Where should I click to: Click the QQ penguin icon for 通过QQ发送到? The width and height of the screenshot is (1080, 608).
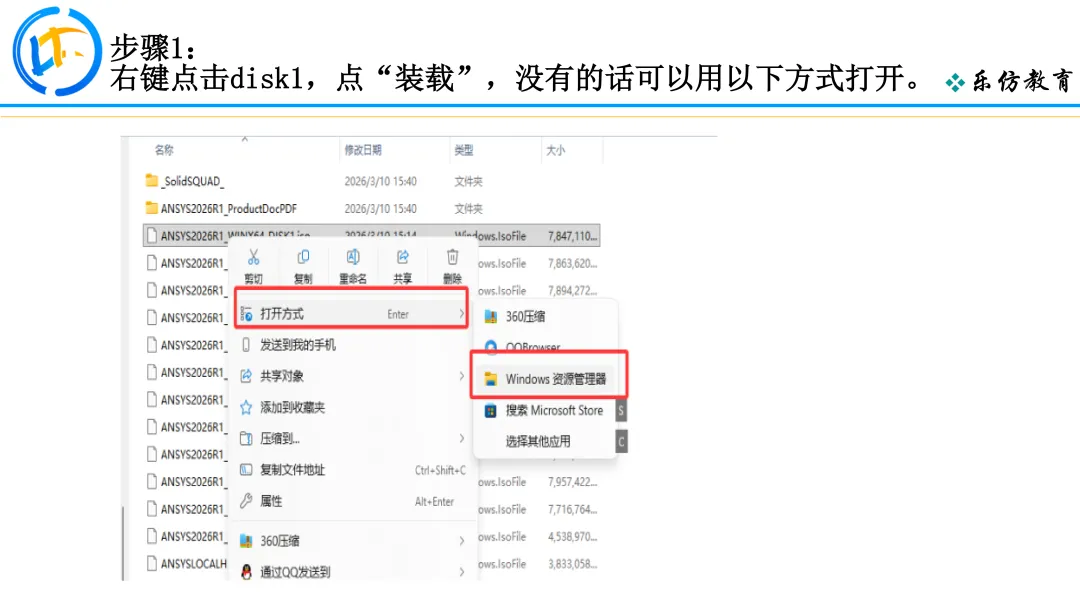point(246,572)
